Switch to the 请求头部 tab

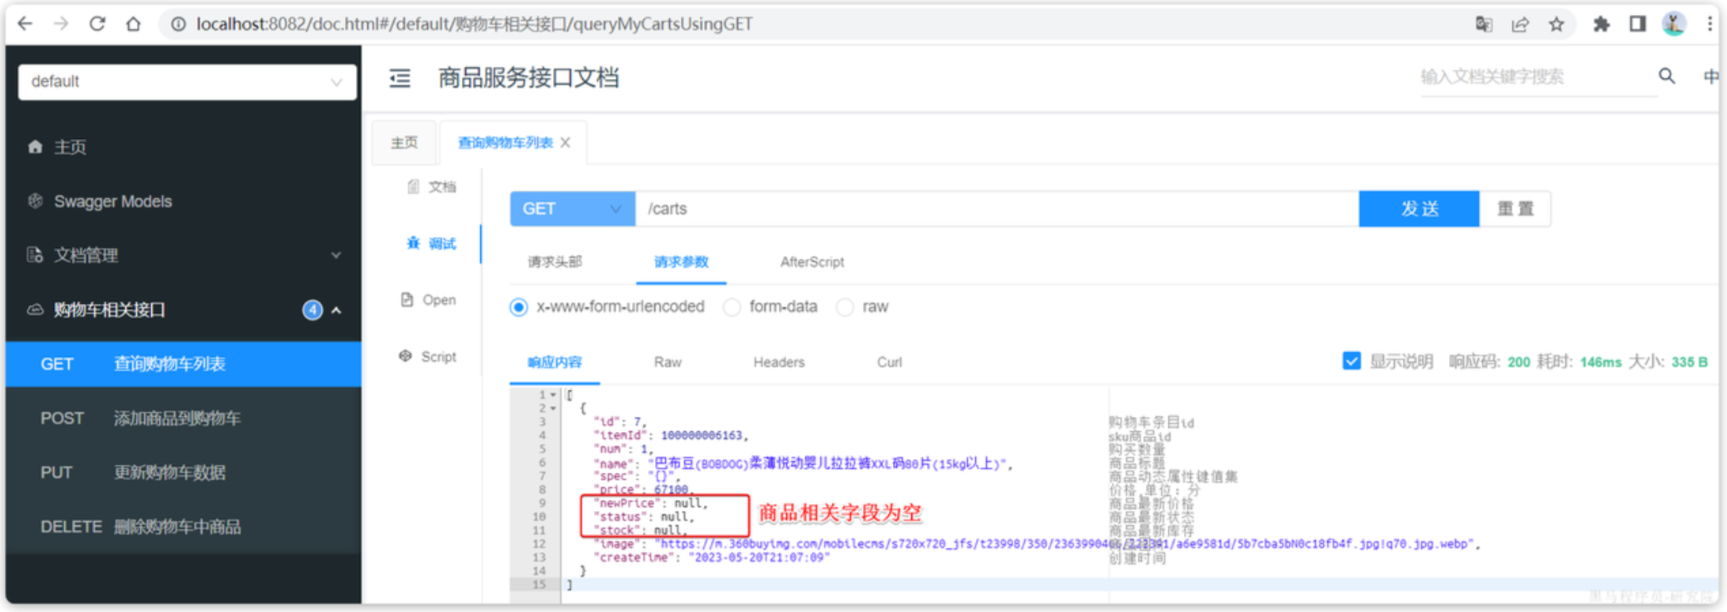pos(555,262)
